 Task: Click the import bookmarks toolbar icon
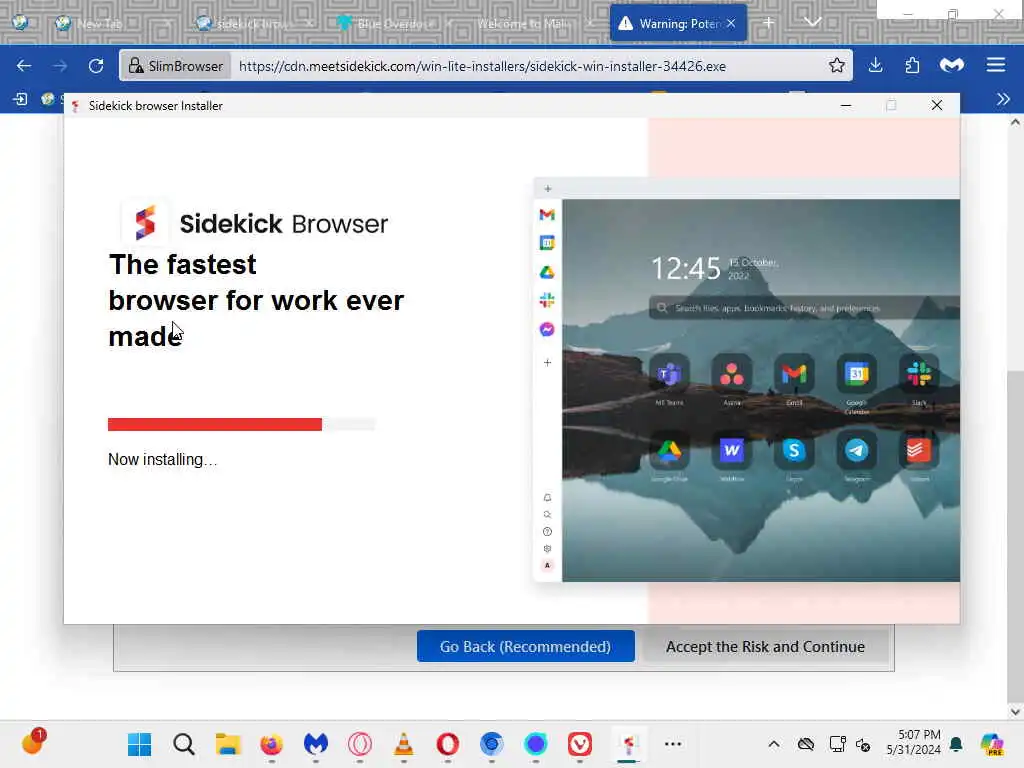[x=20, y=99]
